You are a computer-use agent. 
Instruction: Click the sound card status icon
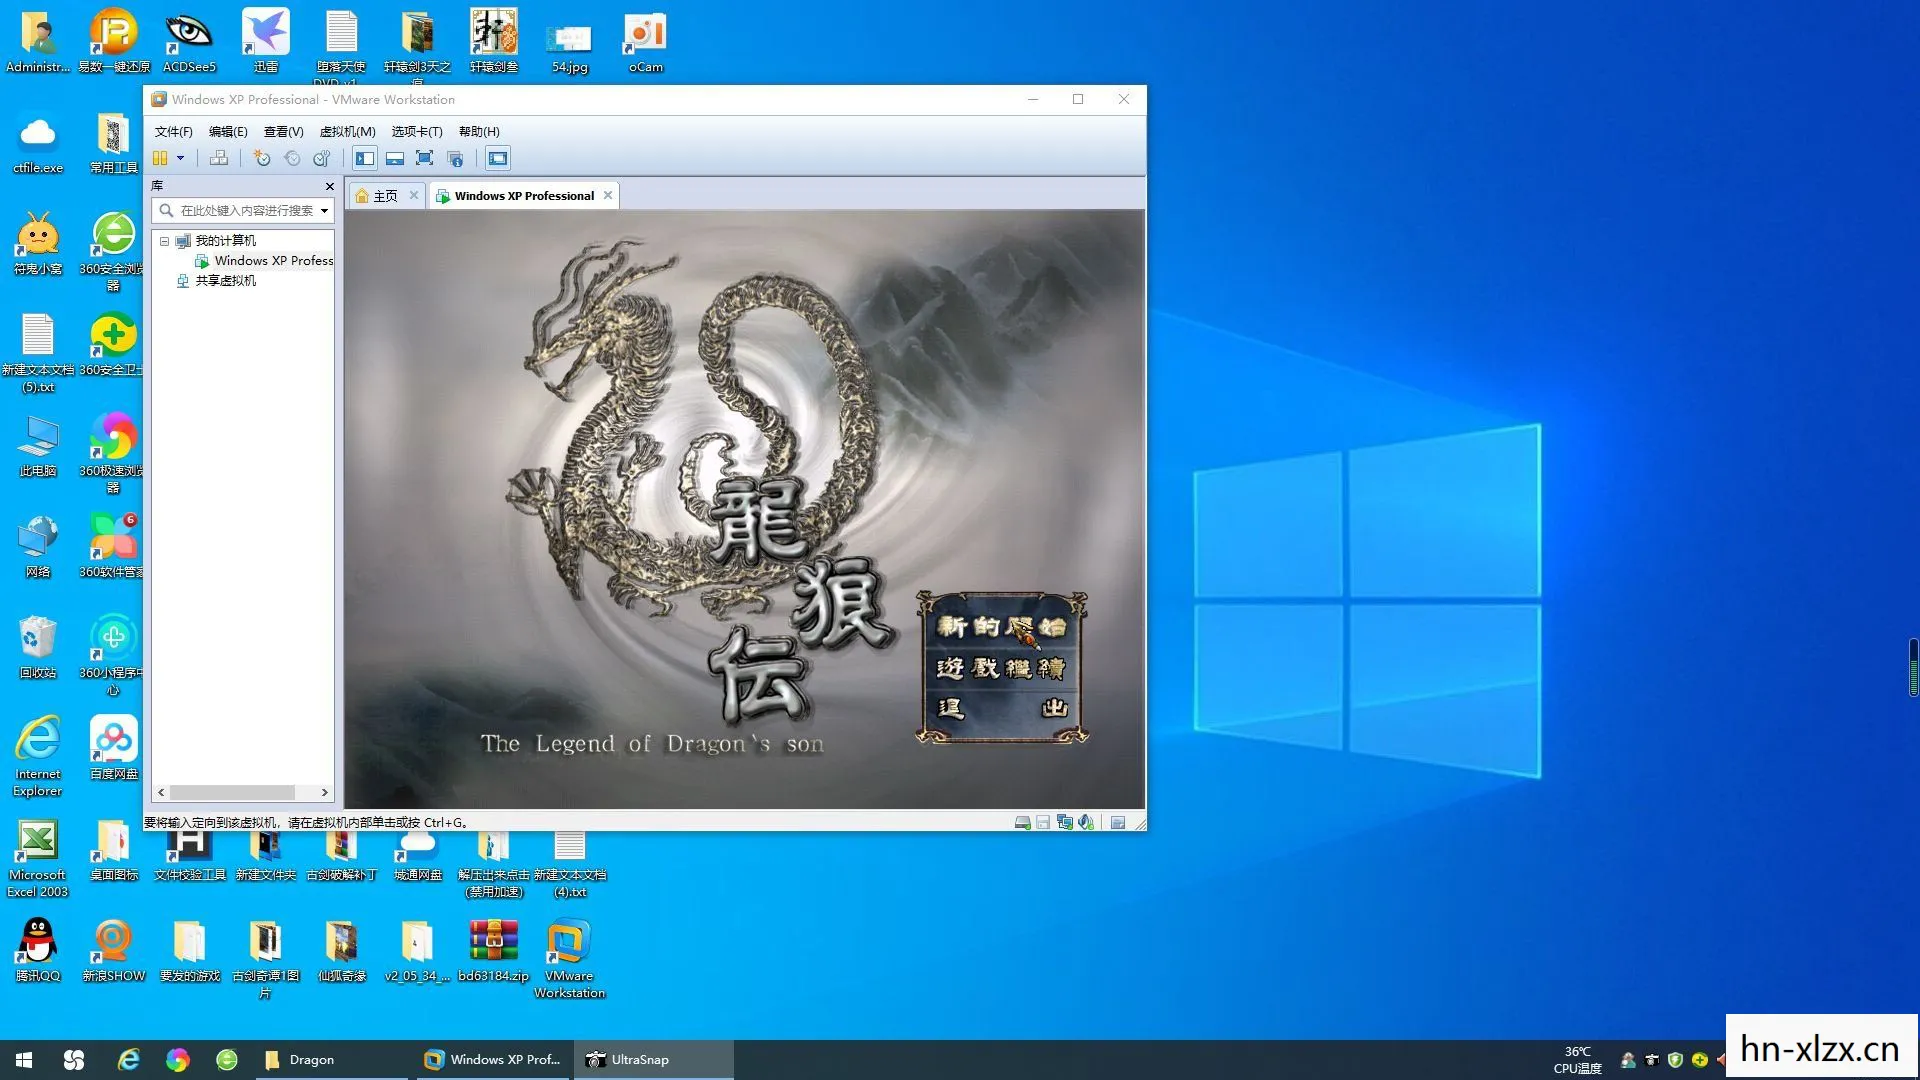(x=1086, y=822)
